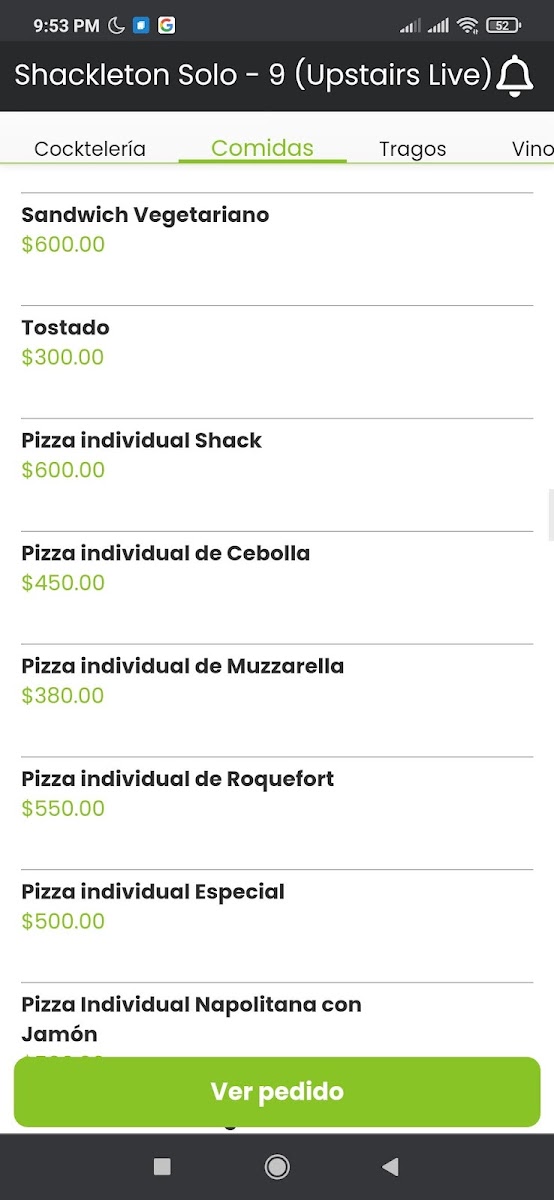
Task: Tap the moon do-not-disturb status icon
Action: pyautogui.click(x=117, y=26)
